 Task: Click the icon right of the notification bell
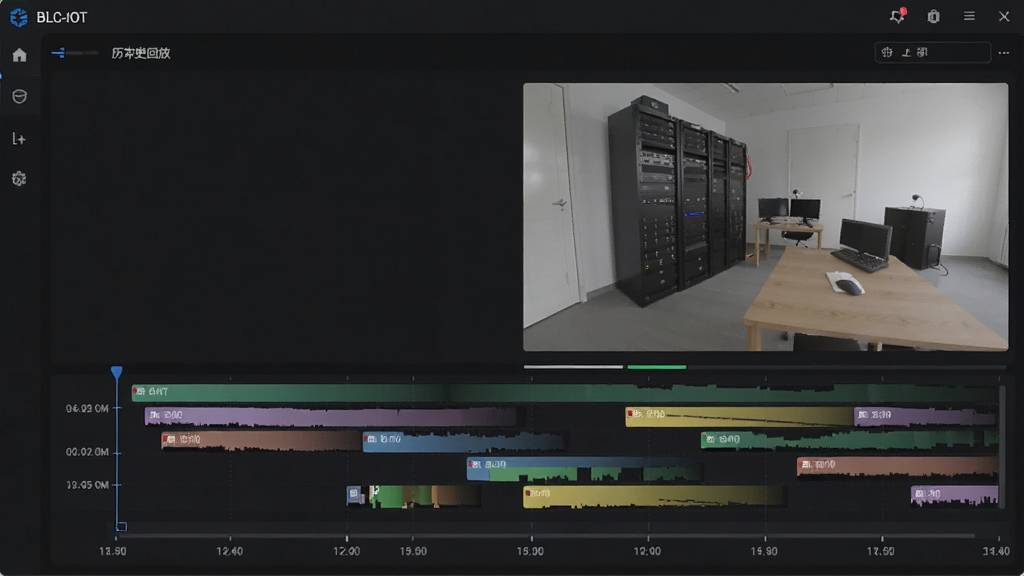(x=933, y=16)
